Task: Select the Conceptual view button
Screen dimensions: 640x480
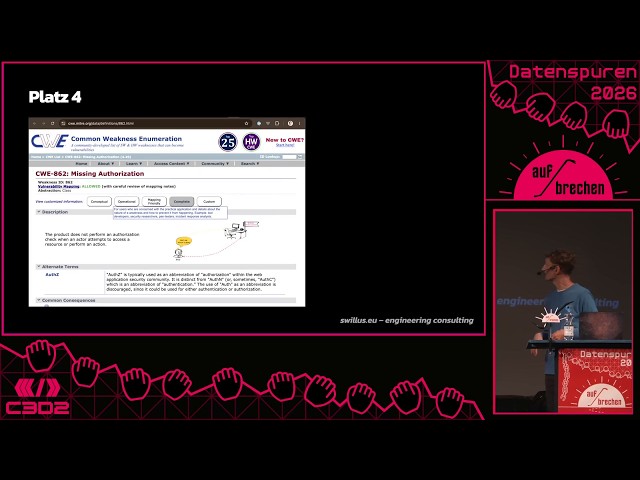Action: tap(99, 201)
